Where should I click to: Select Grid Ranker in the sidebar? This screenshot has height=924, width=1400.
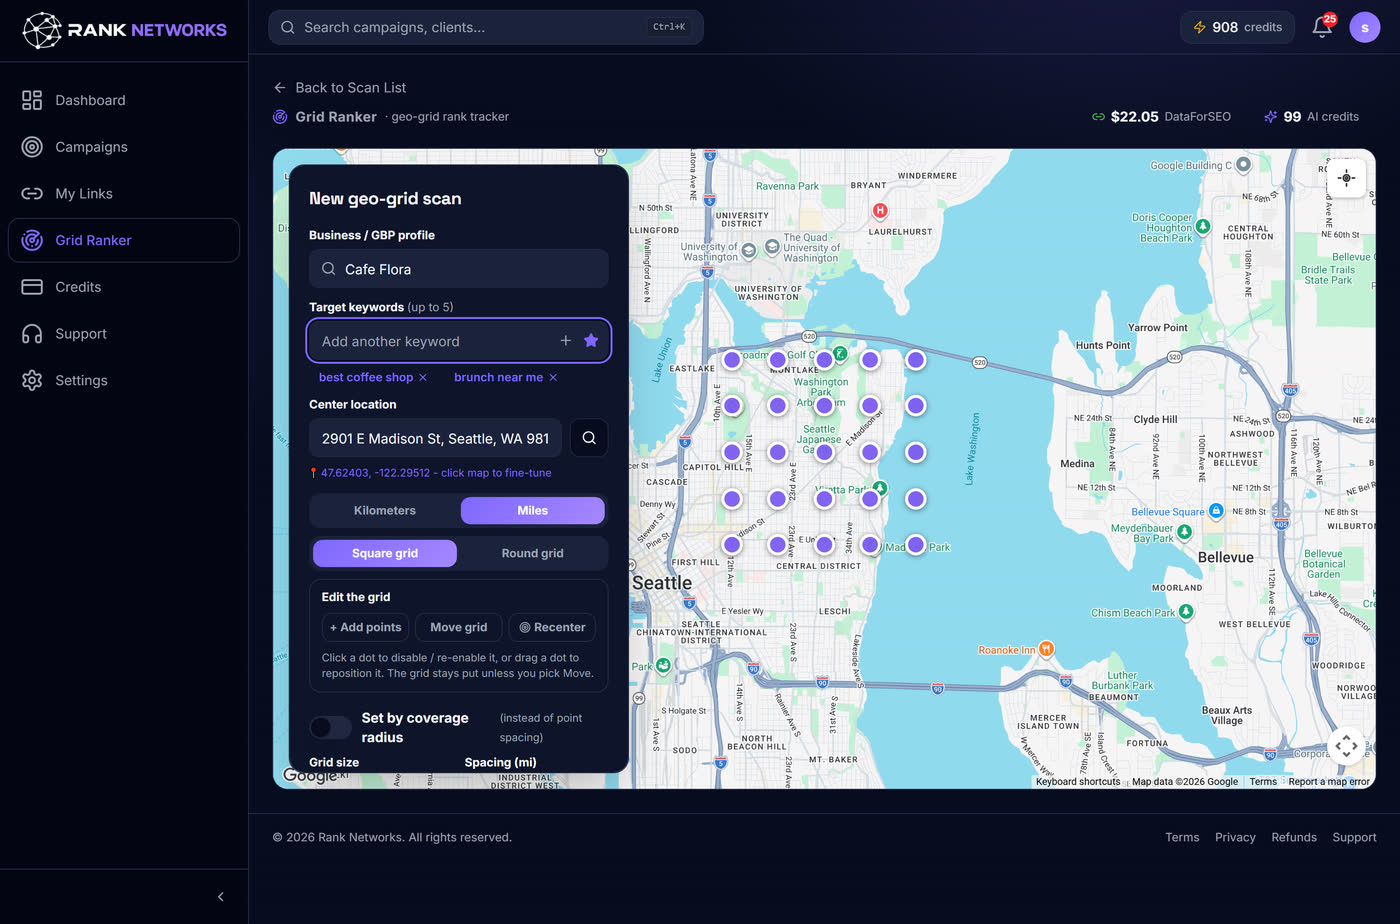pyautogui.click(x=124, y=240)
